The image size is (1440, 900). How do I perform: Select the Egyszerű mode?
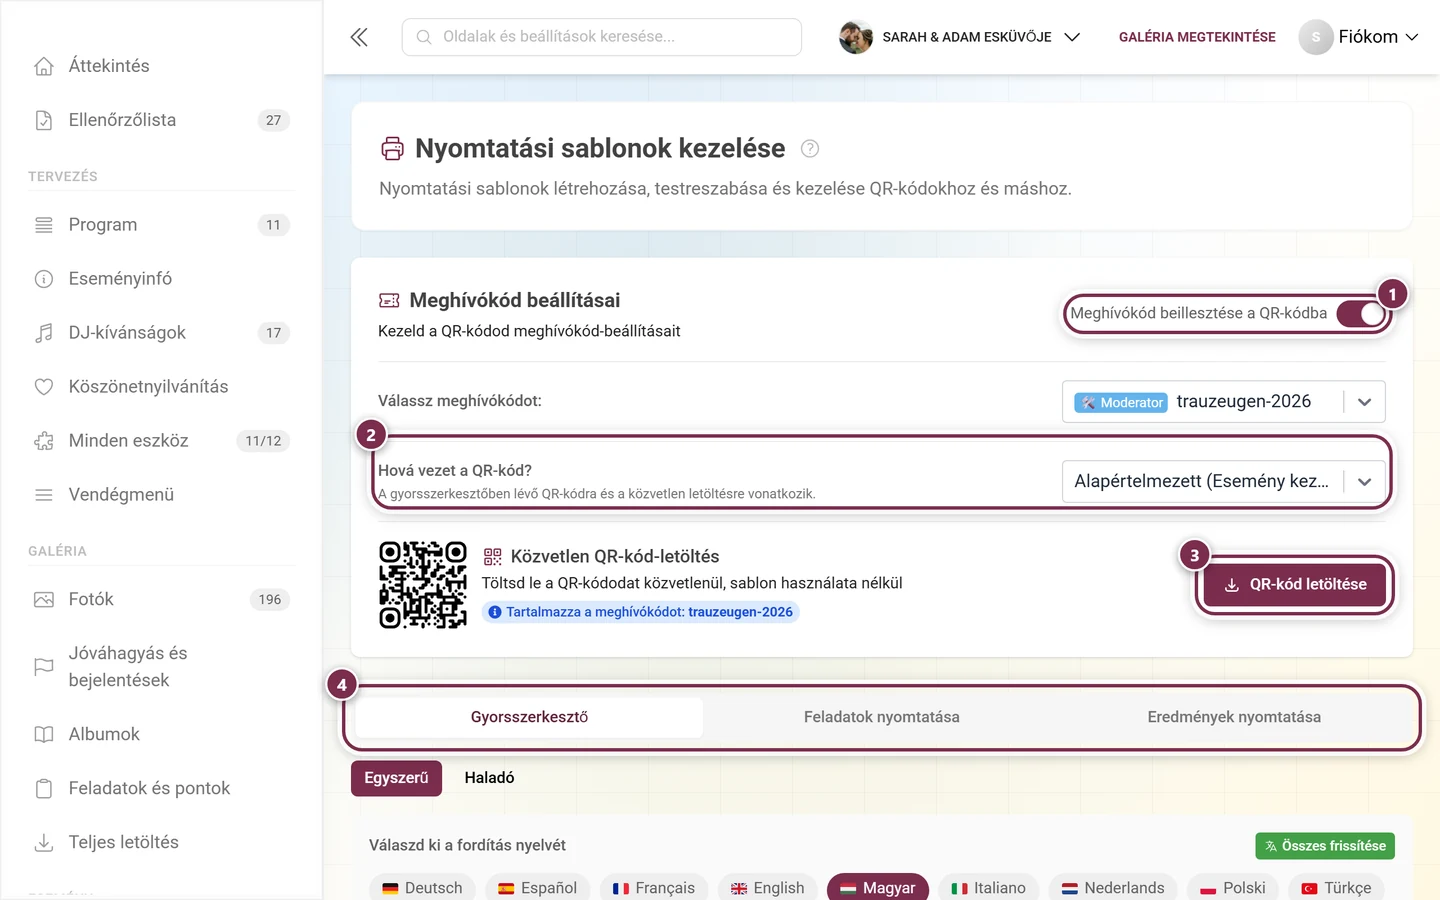(x=396, y=778)
